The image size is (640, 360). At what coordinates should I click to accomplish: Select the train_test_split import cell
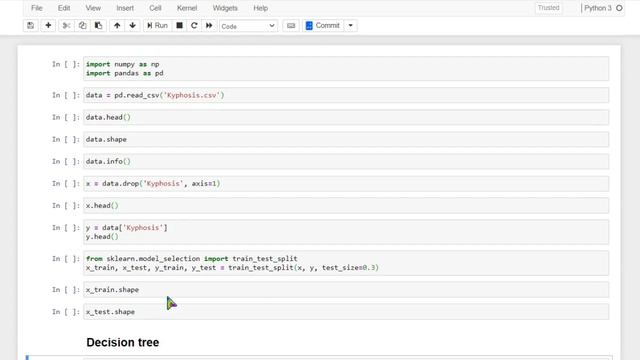[x=346, y=263]
